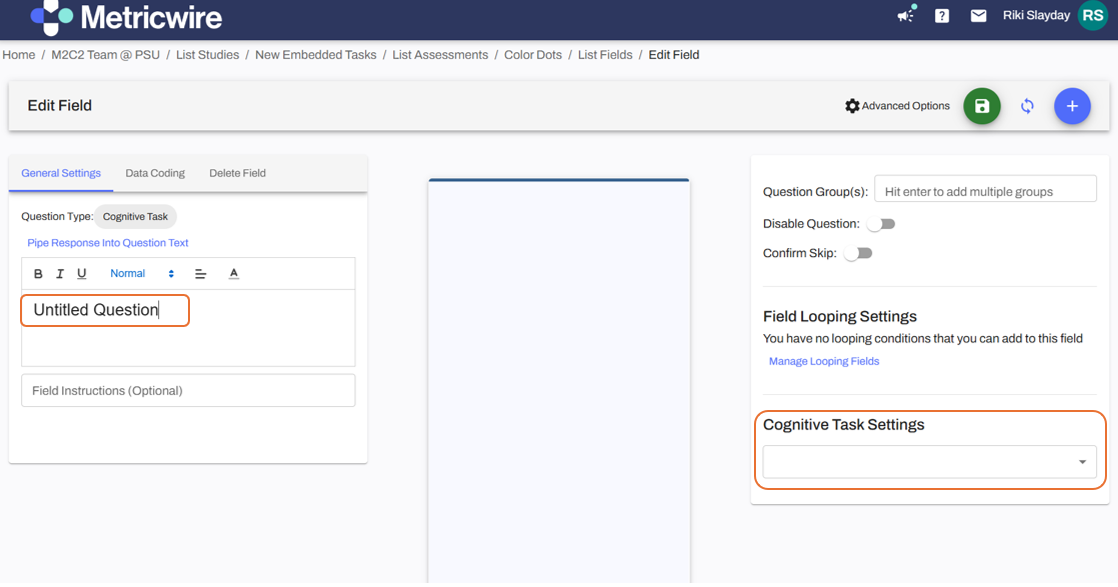Open the text color picker
Viewport: 1118px width, 587px height.
[x=234, y=274]
